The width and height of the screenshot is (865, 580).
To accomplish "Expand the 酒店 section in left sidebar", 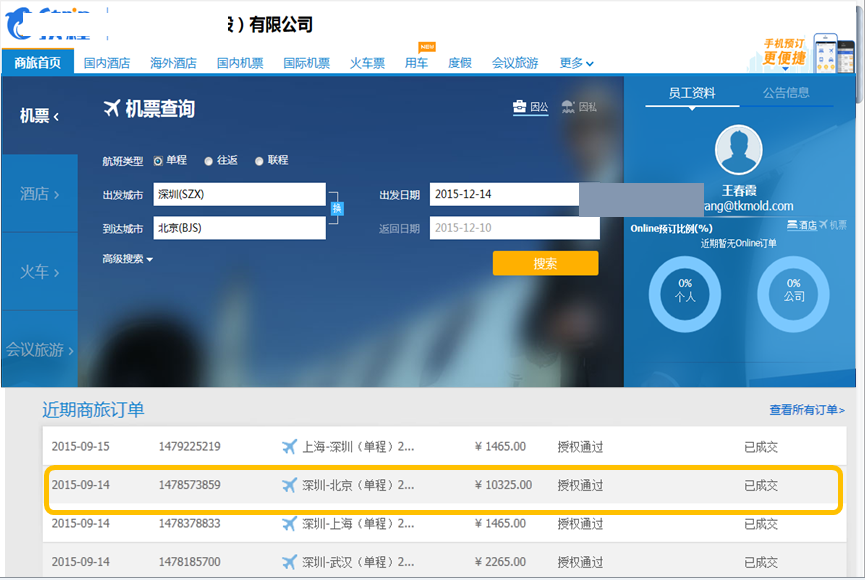I will (40, 194).
